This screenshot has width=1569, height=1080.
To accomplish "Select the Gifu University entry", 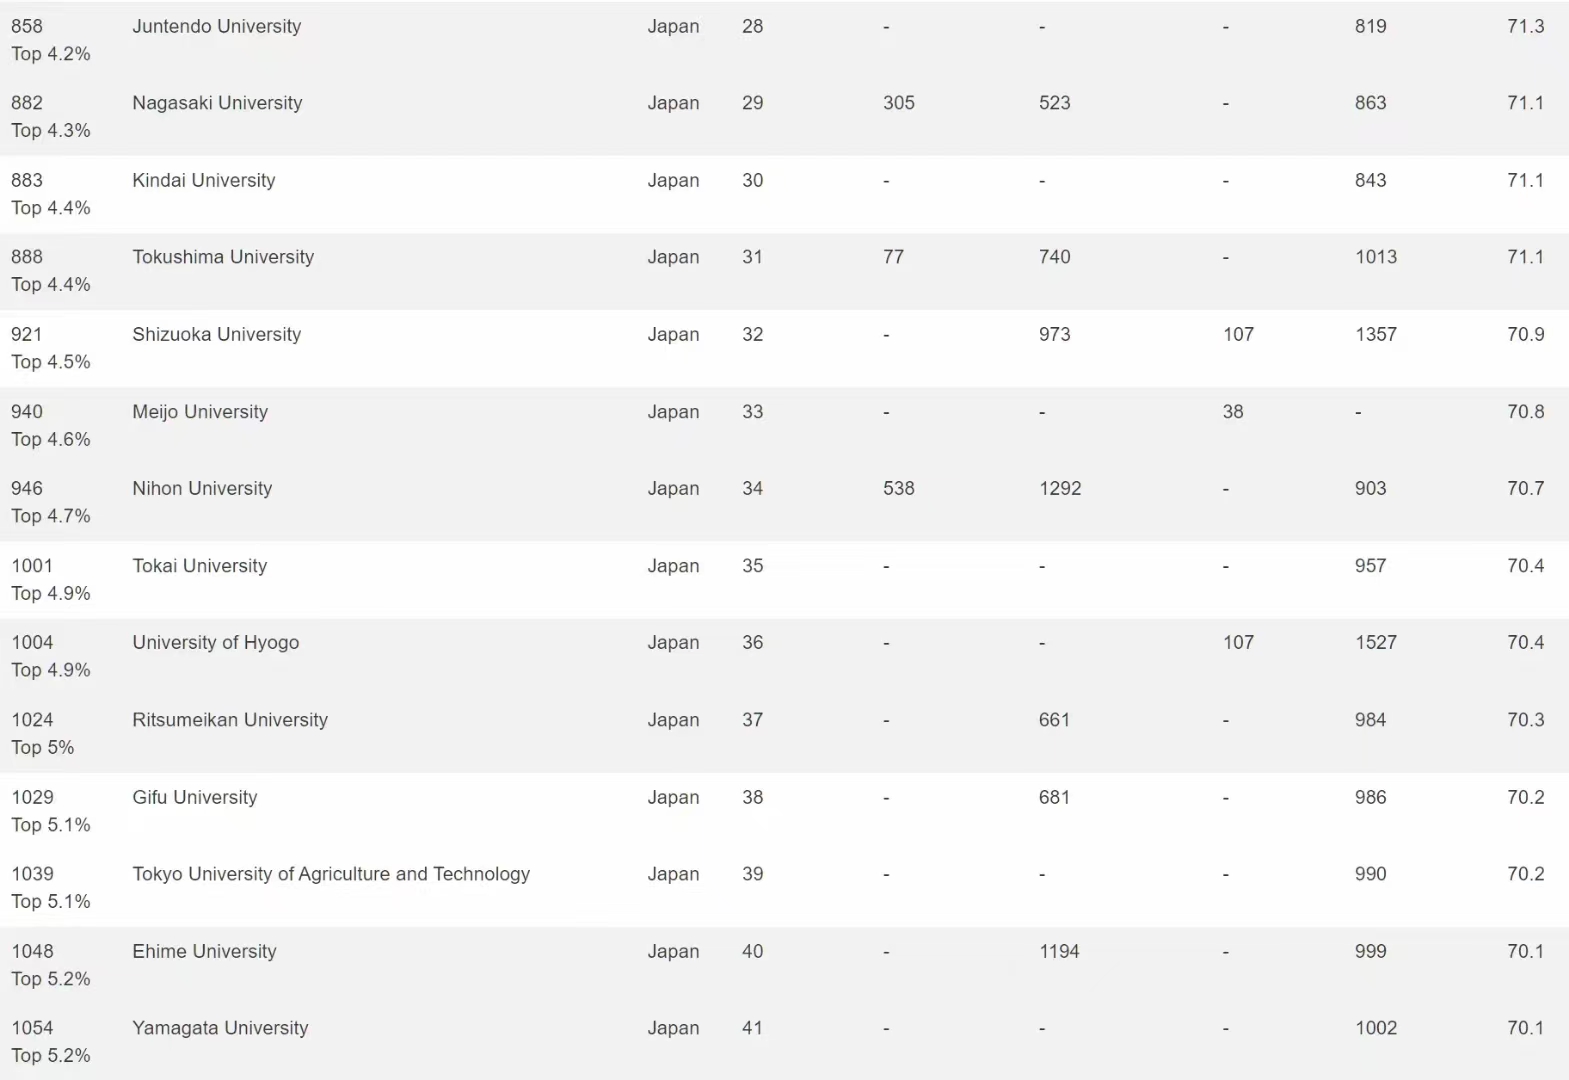I will click(x=195, y=798).
